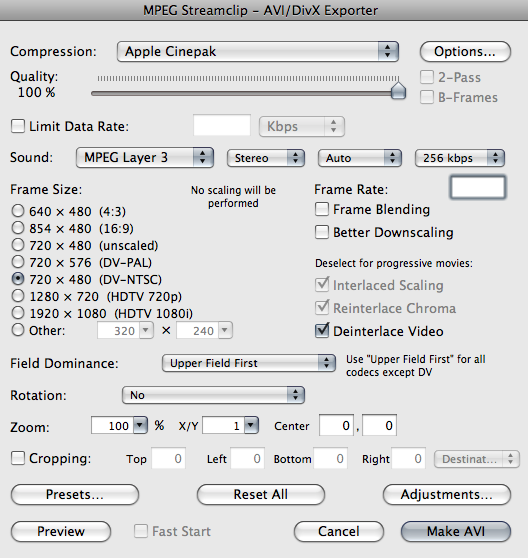Select the 1280 × 720 HDTV 720p option
The height and width of the screenshot is (558, 528).
pos(18,296)
